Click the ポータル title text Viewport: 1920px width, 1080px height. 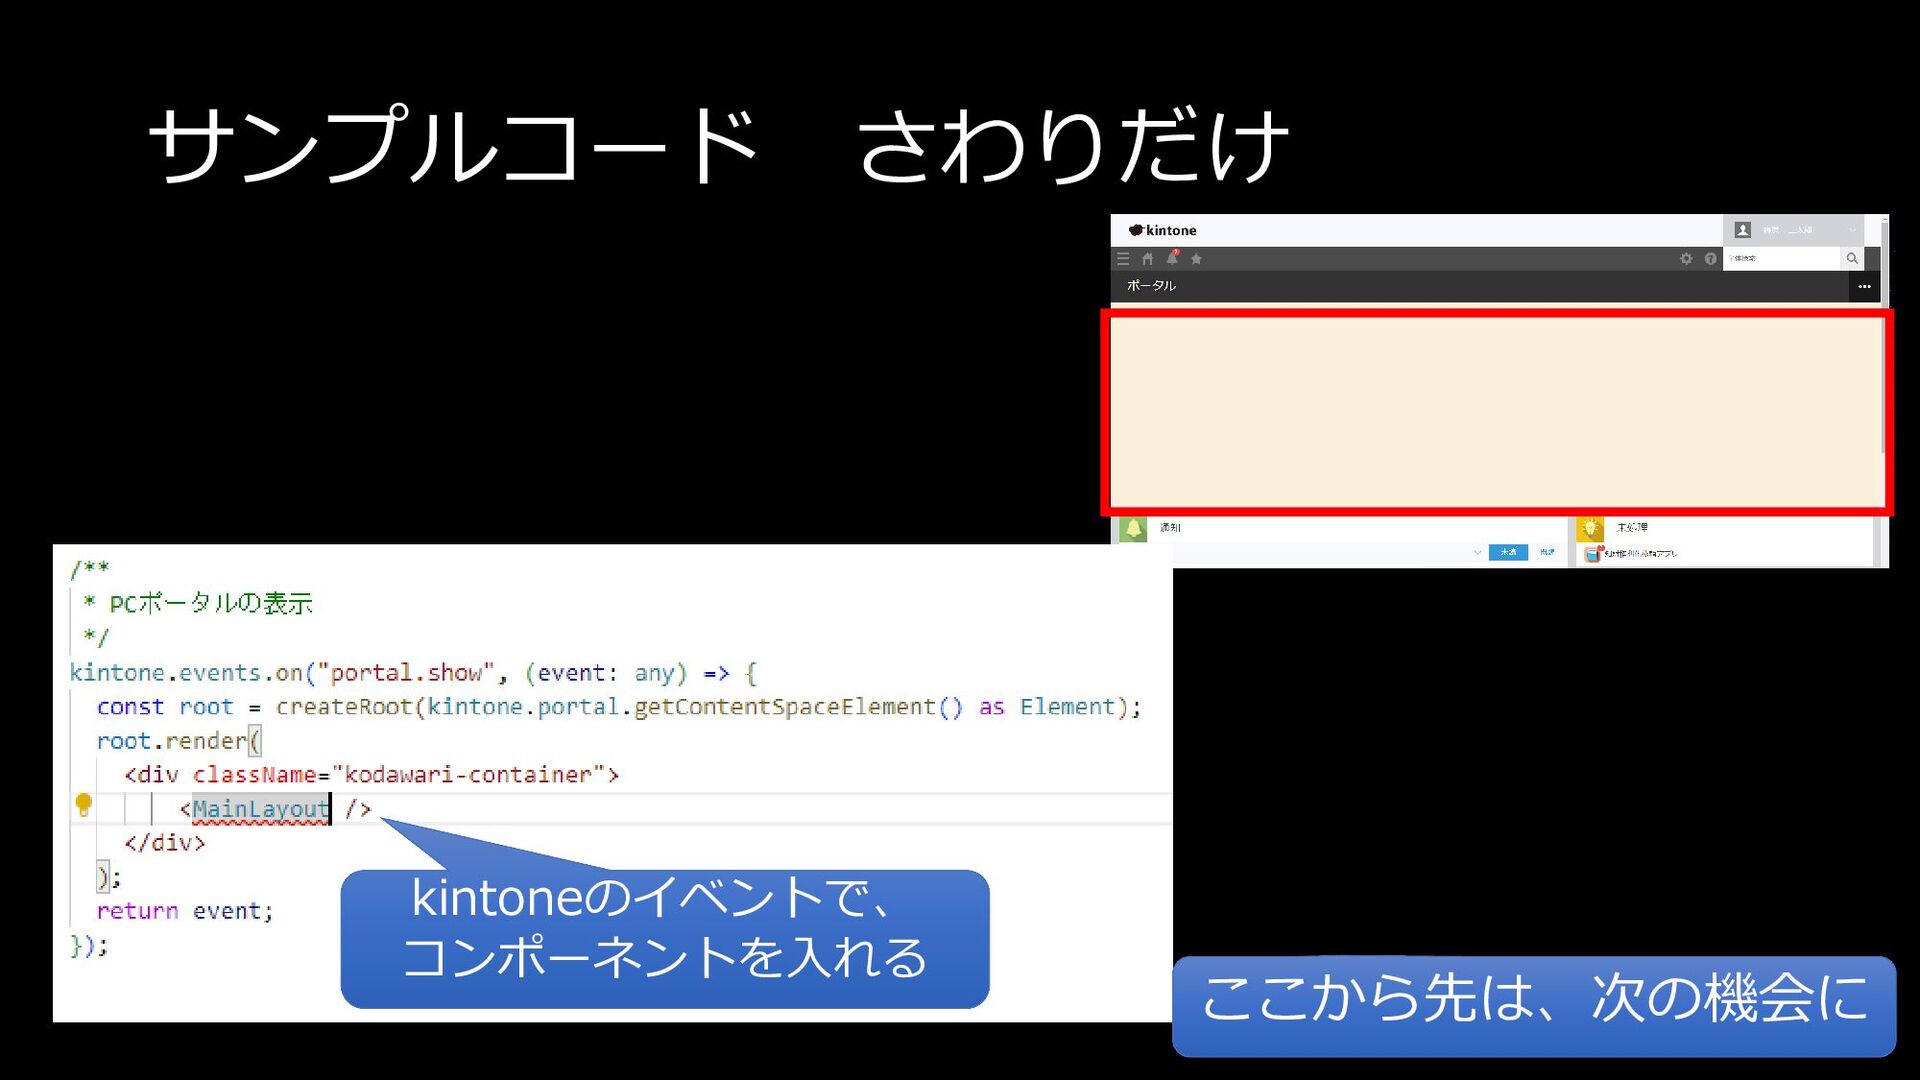point(1151,286)
